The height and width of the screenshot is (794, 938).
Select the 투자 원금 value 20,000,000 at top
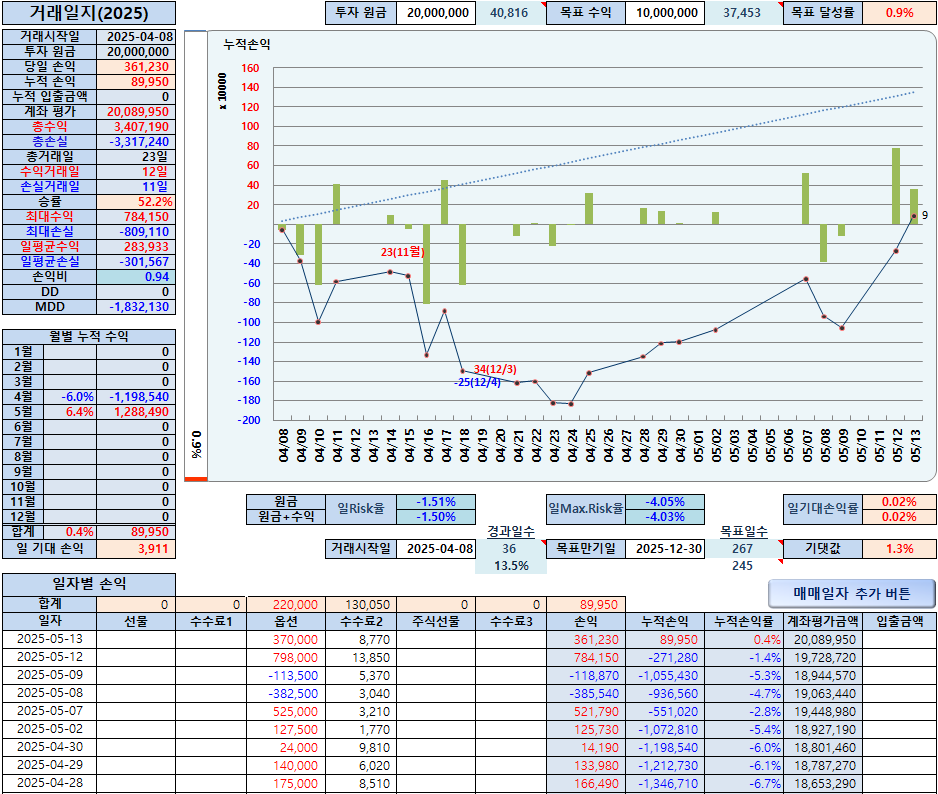(x=437, y=13)
